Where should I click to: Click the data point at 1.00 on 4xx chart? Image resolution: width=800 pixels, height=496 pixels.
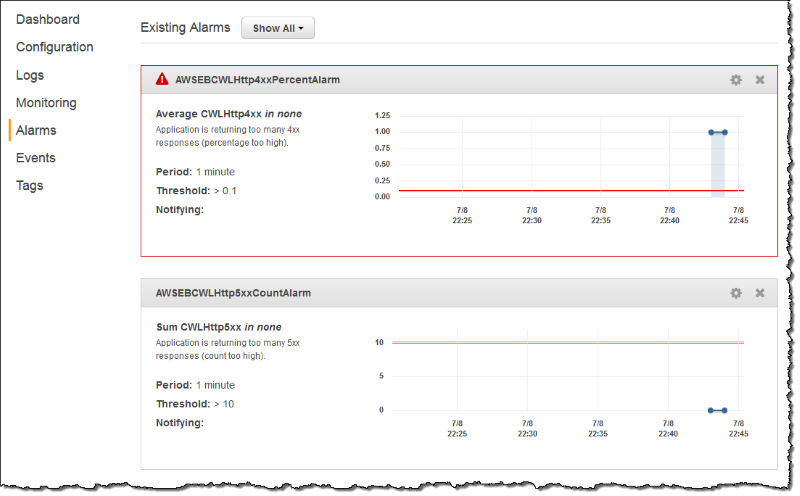711,132
